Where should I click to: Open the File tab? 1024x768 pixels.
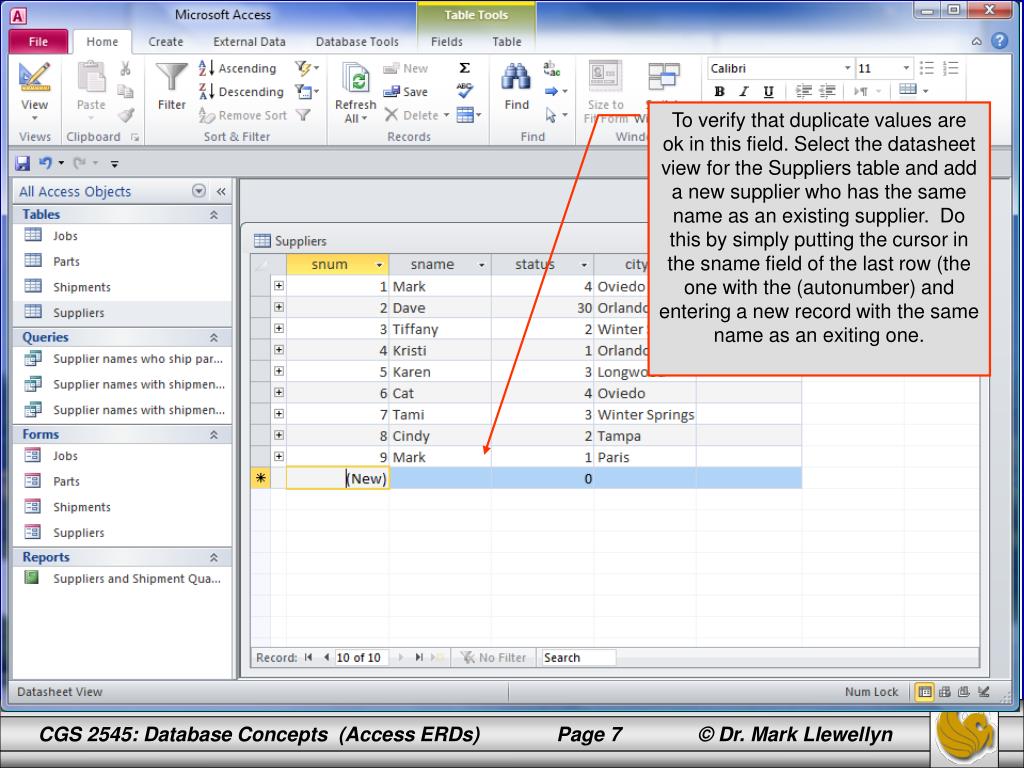(39, 41)
